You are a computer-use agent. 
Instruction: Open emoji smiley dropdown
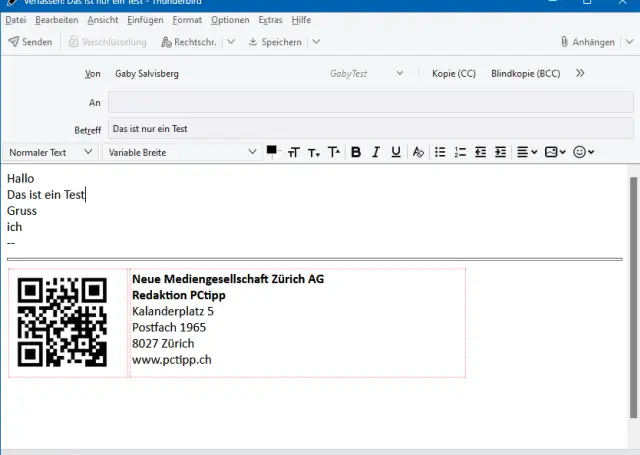point(584,152)
